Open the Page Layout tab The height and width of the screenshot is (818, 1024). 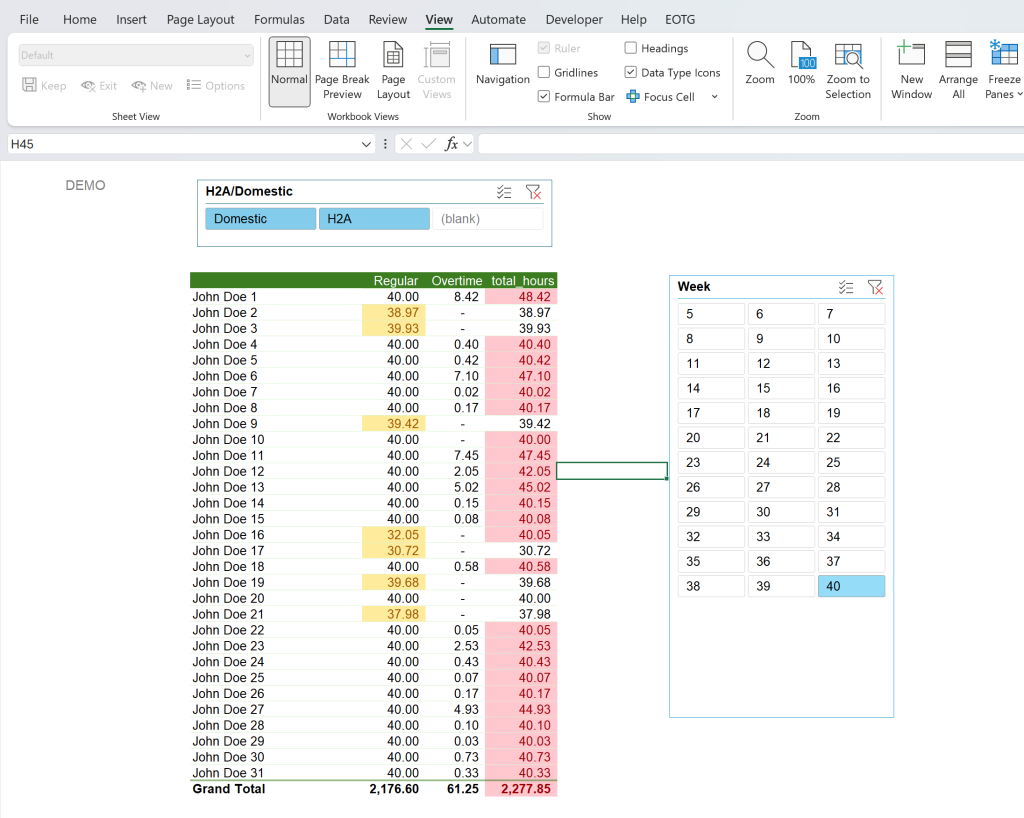tap(200, 20)
